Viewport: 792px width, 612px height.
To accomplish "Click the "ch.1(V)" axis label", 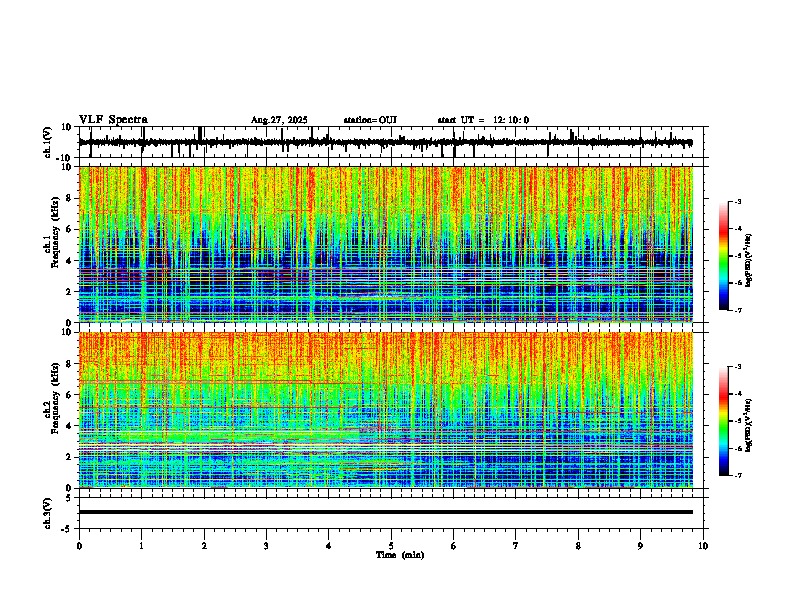I will (x=48, y=142).
